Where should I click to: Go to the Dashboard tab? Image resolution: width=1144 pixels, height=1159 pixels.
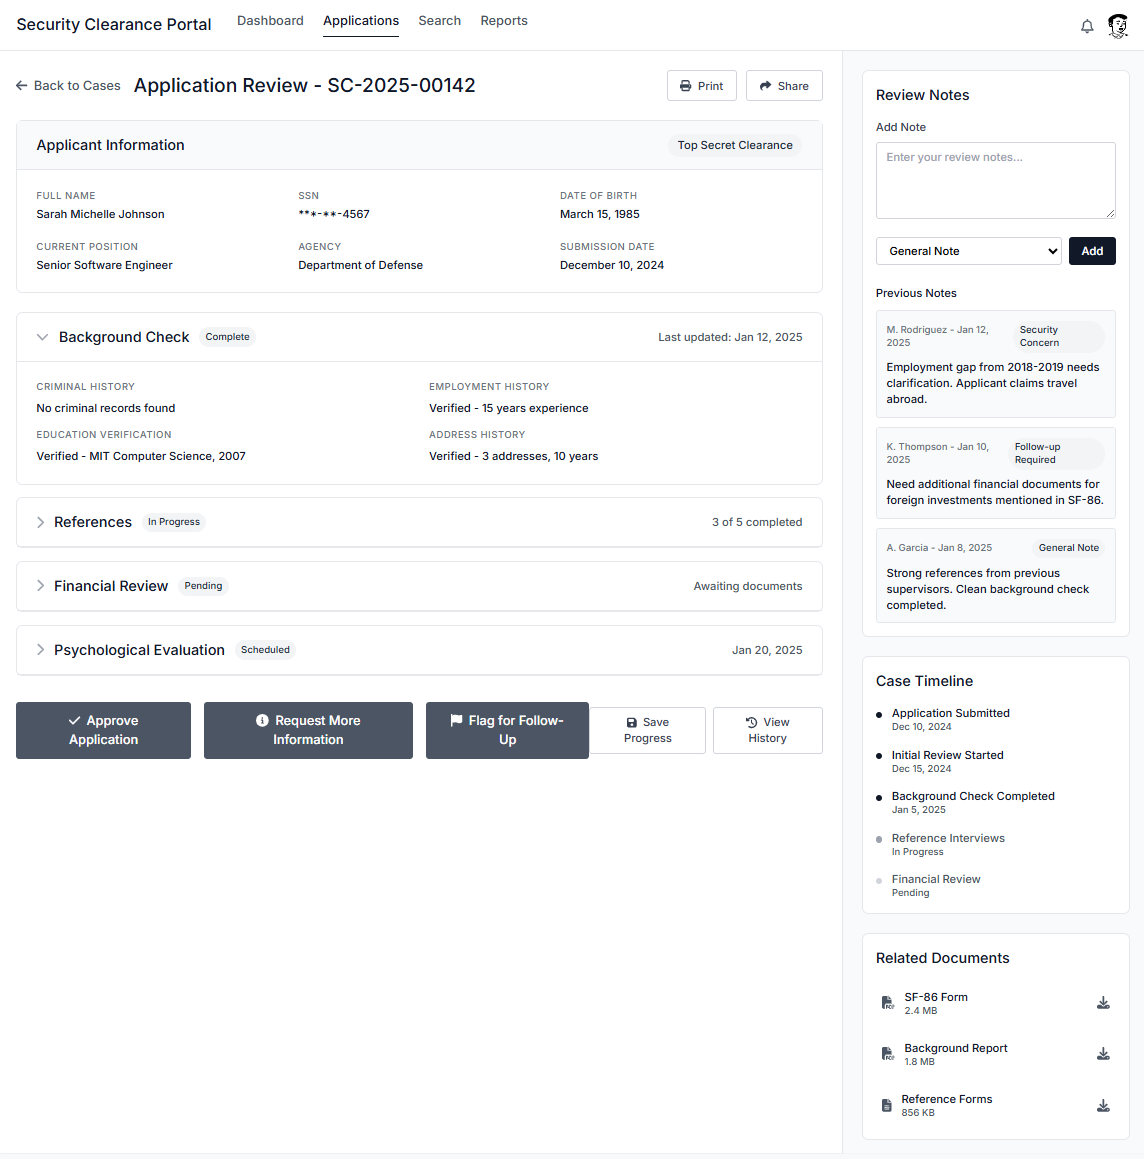click(270, 21)
